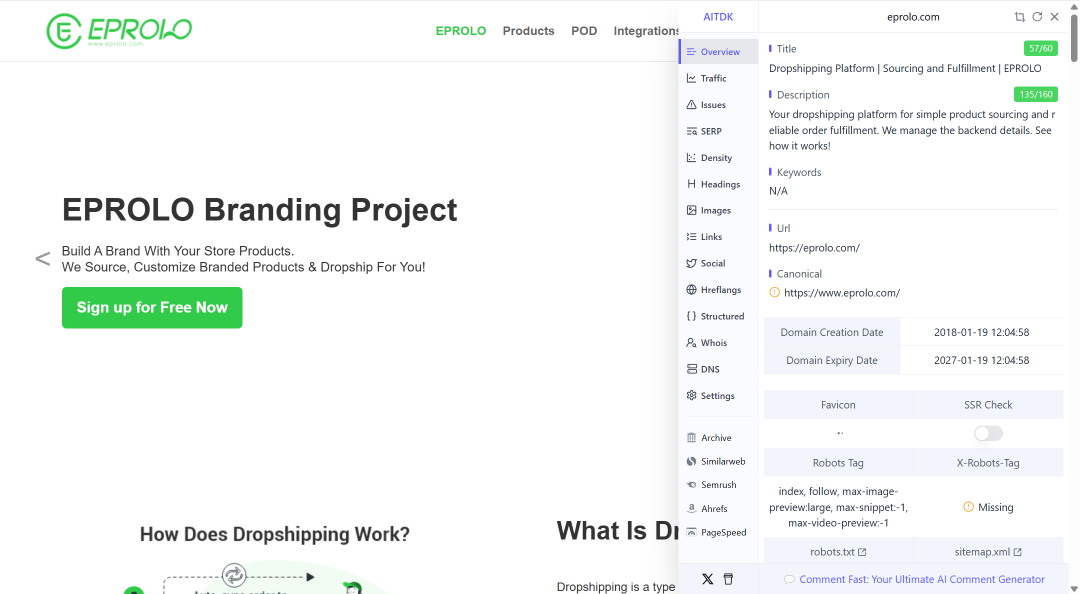Click the Images icon in sidebar

click(692, 210)
